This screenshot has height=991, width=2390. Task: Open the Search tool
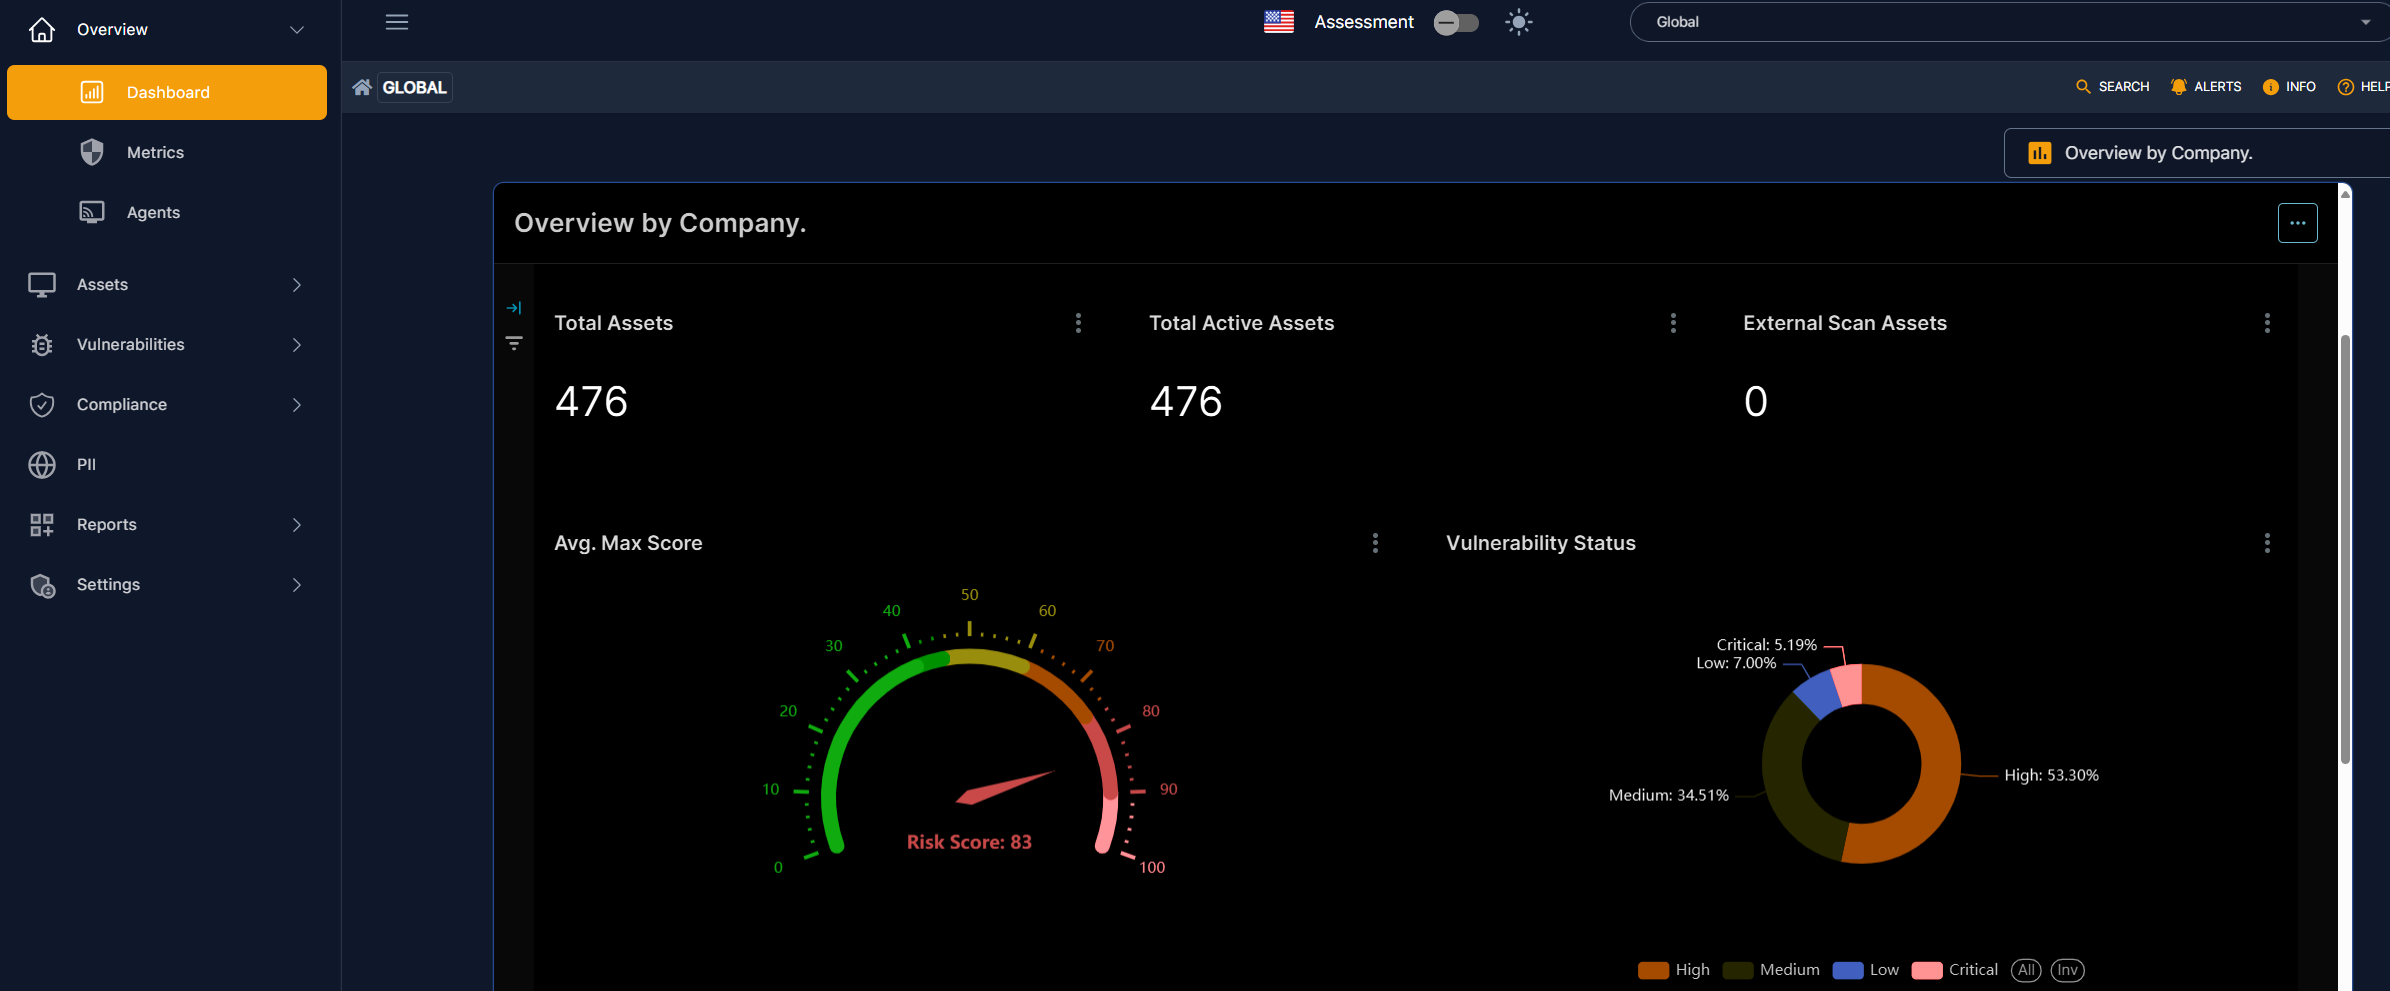[2112, 86]
